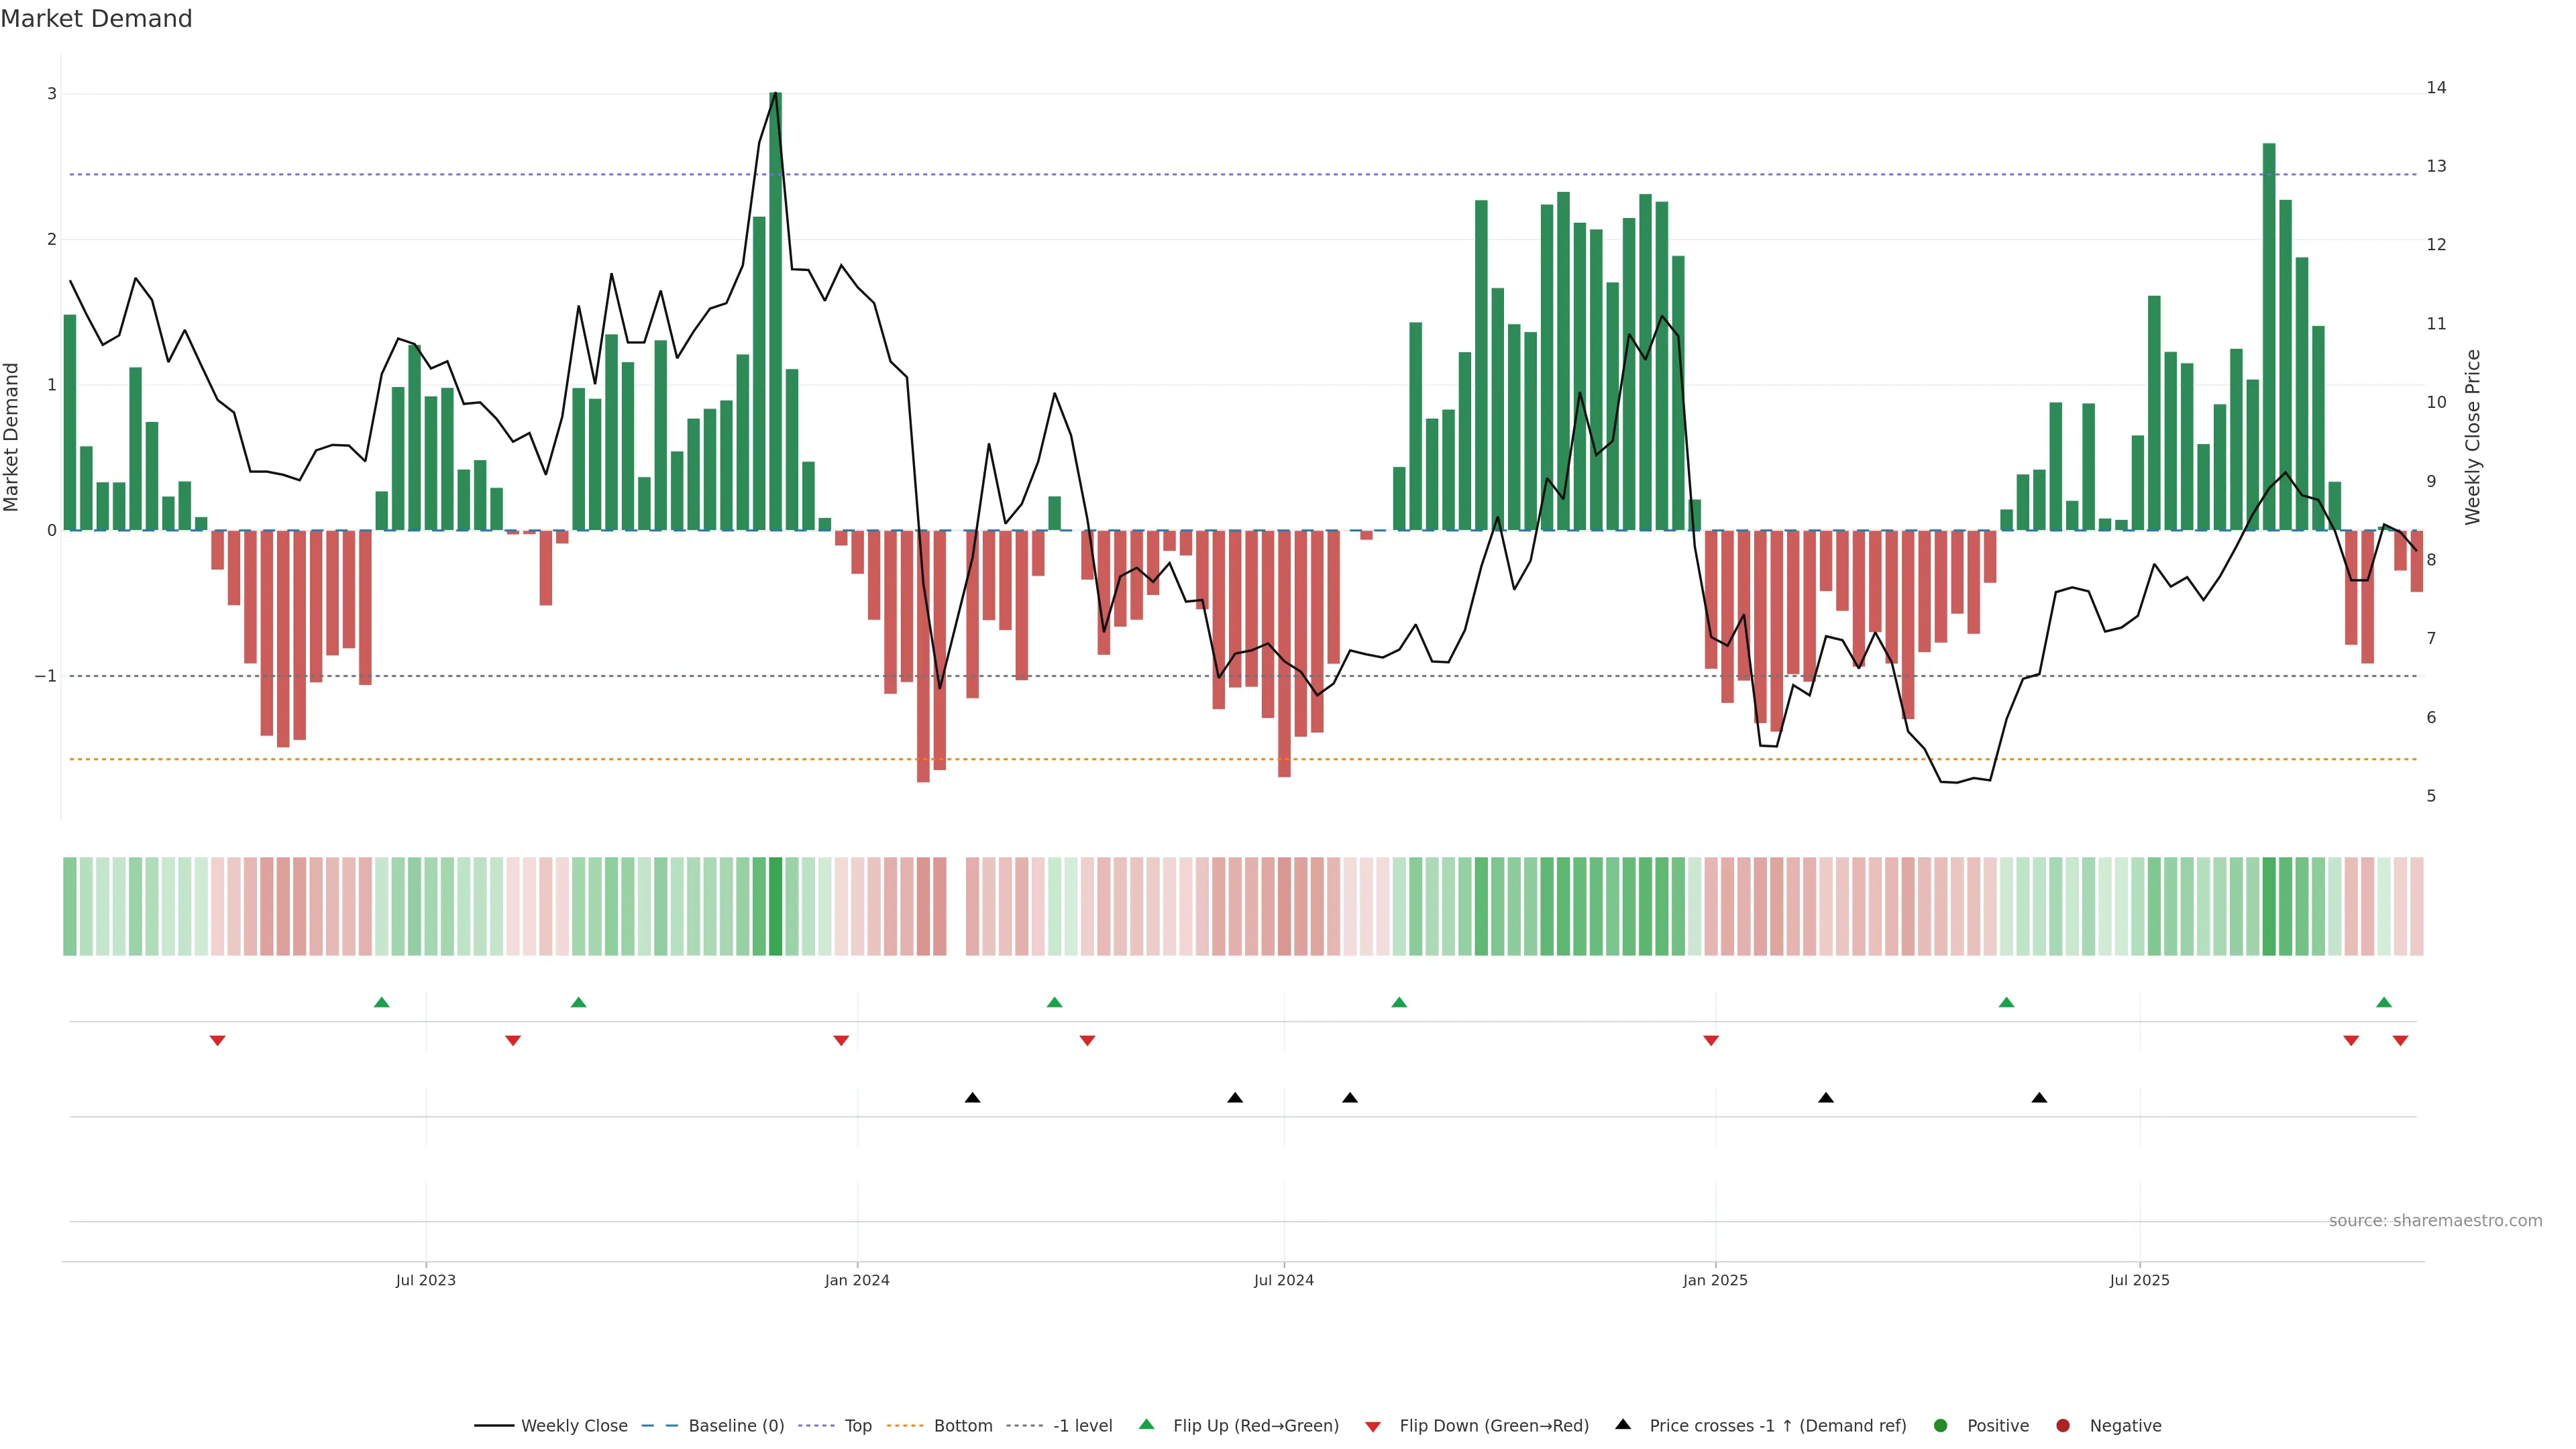Click Flip Up green triangle legend icon
The image size is (2576, 1449).
tap(1147, 1425)
